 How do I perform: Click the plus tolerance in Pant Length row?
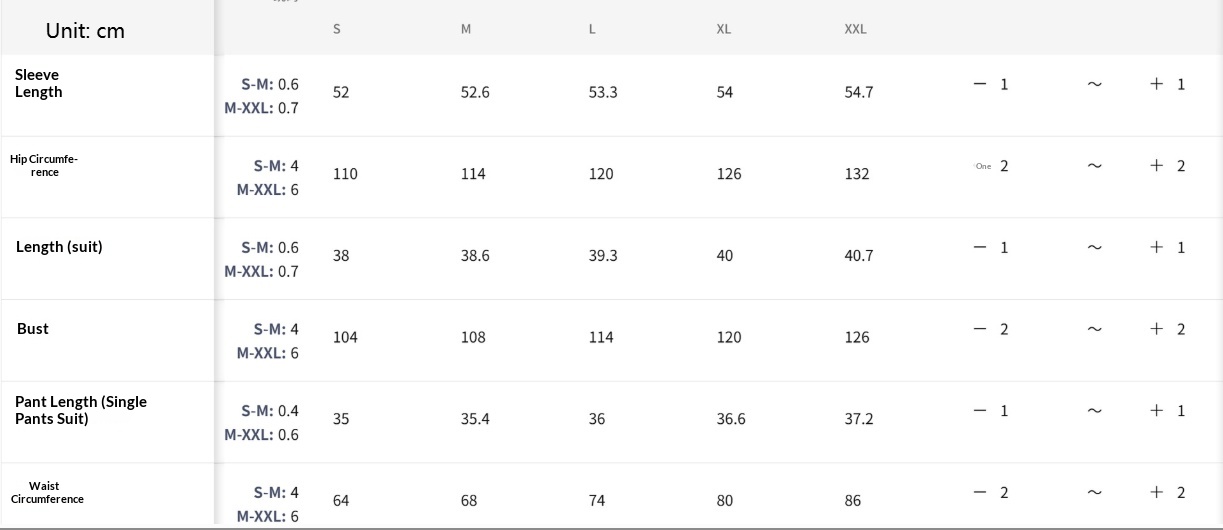[1167, 411]
